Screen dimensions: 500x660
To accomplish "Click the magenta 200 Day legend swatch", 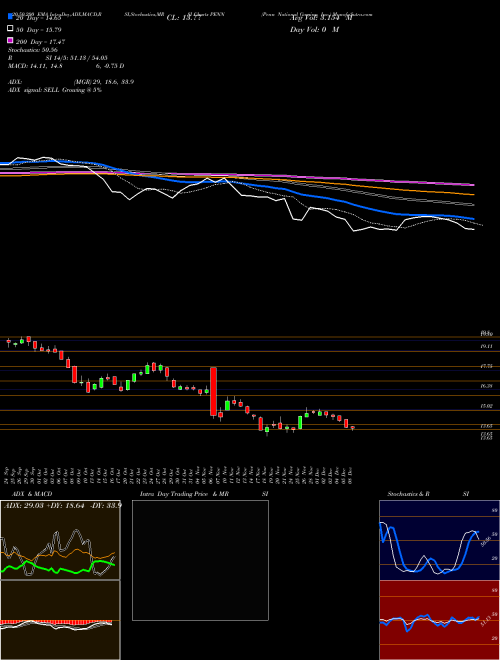I will point(11,41).
